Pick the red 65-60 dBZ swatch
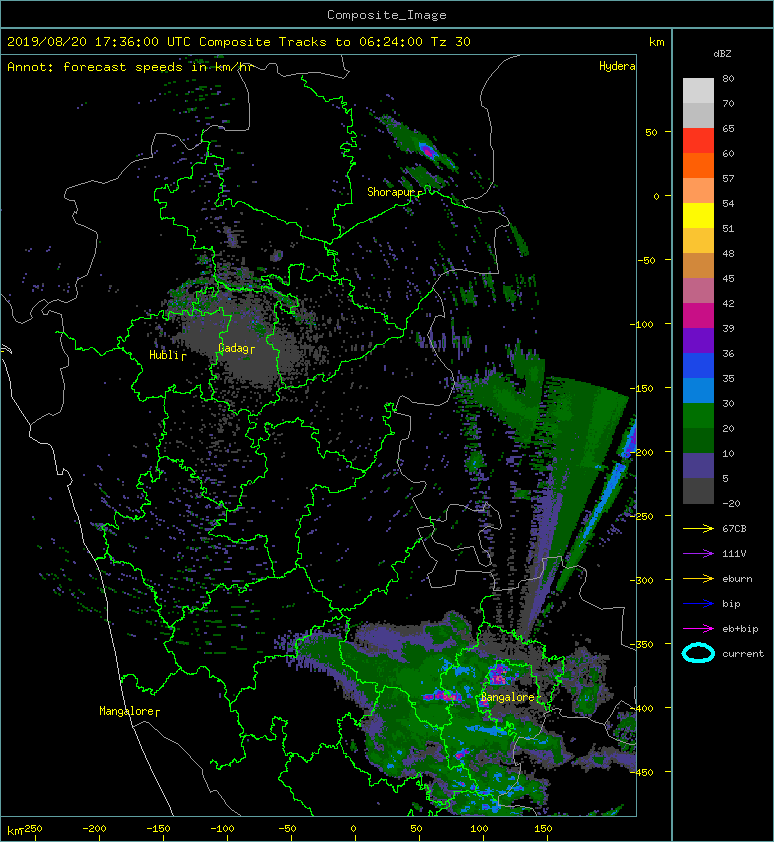 pos(698,141)
